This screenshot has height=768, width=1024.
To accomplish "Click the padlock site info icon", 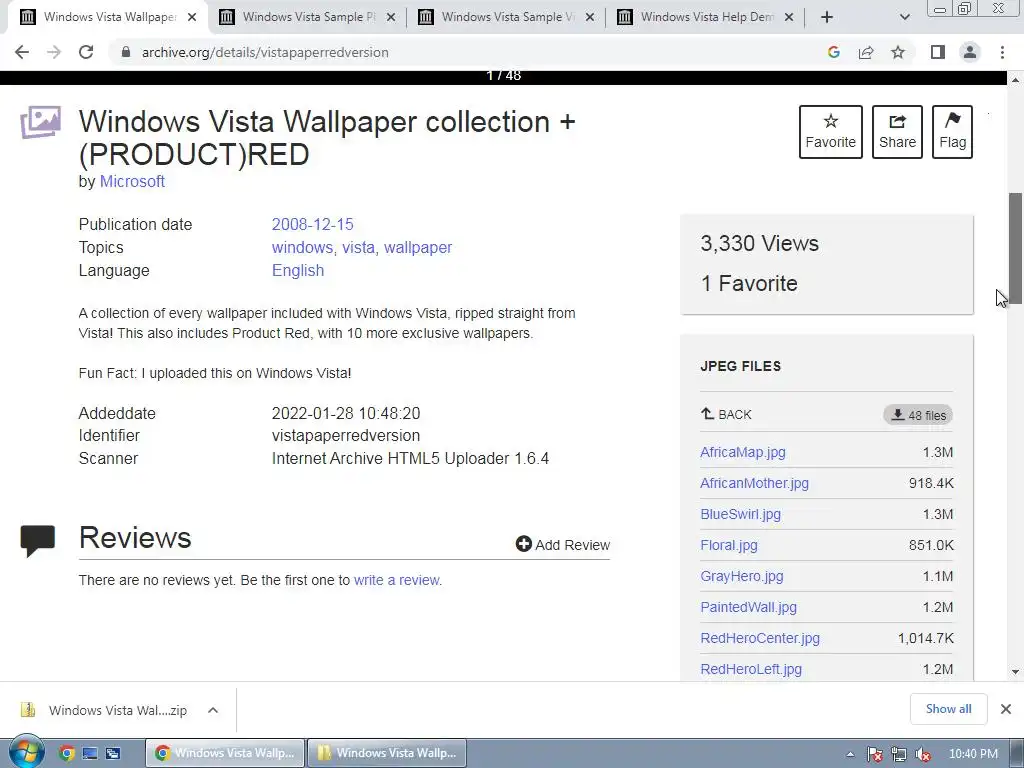I will tap(126, 52).
